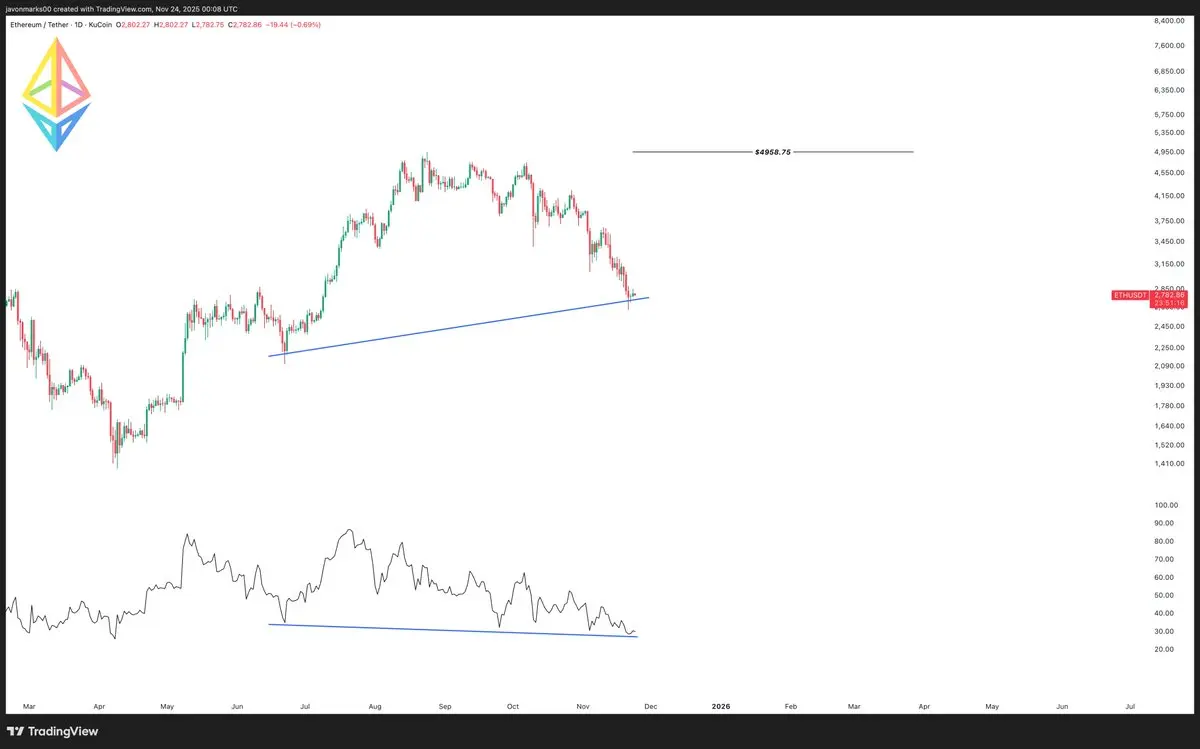The width and height of the screenshot is (1200, 749).
Task: Click the 4,950.00 price axis label
Action: pyautogui.click(x=1169, y=152)
